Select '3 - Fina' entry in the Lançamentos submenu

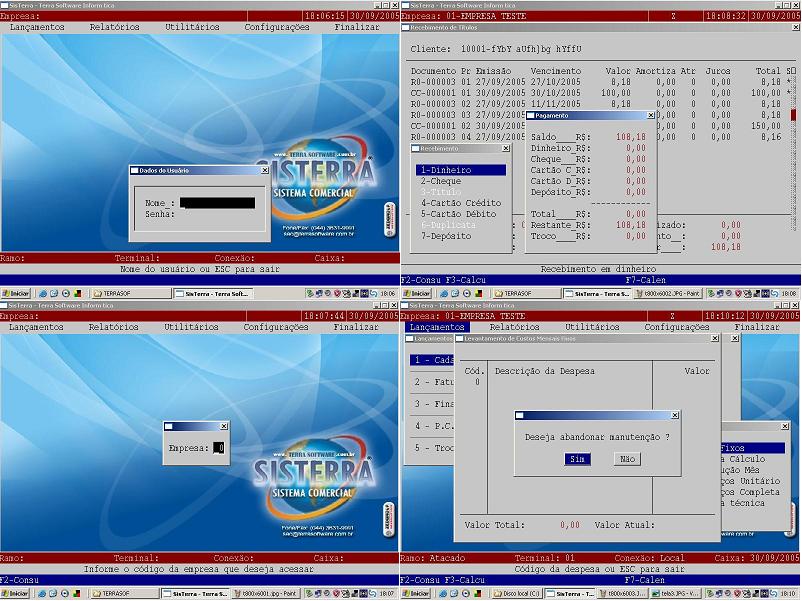tap(432, 404)
